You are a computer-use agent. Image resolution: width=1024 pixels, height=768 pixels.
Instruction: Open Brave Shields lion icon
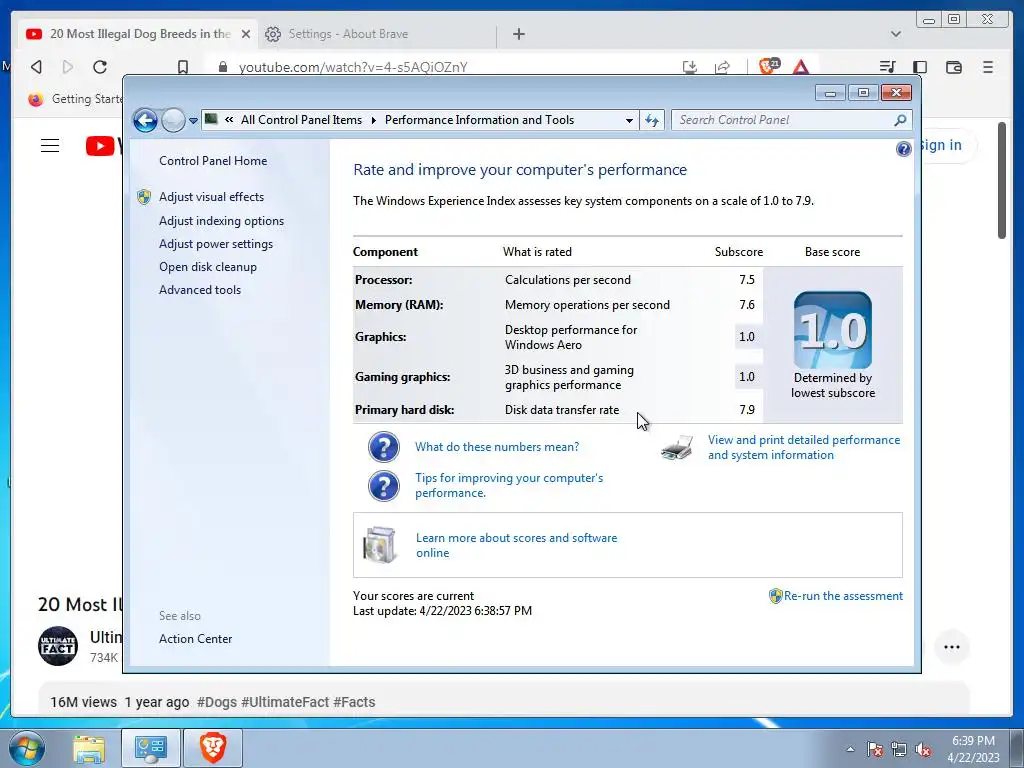(769, 66)
